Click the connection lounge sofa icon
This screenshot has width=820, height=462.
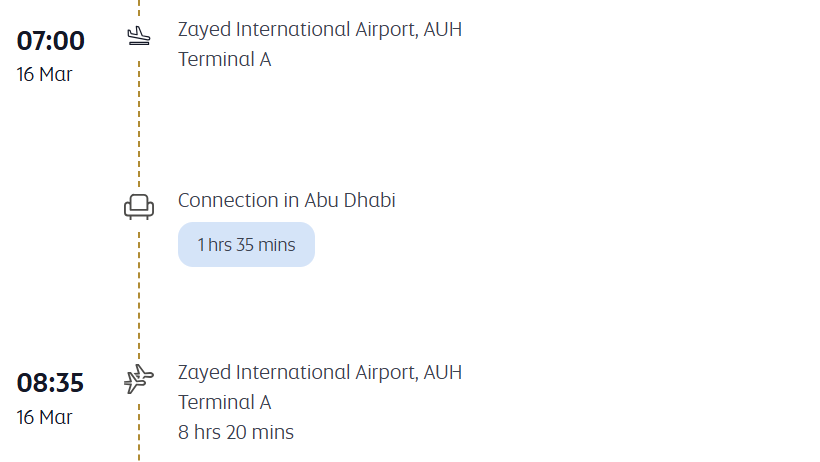pos(139,206)
